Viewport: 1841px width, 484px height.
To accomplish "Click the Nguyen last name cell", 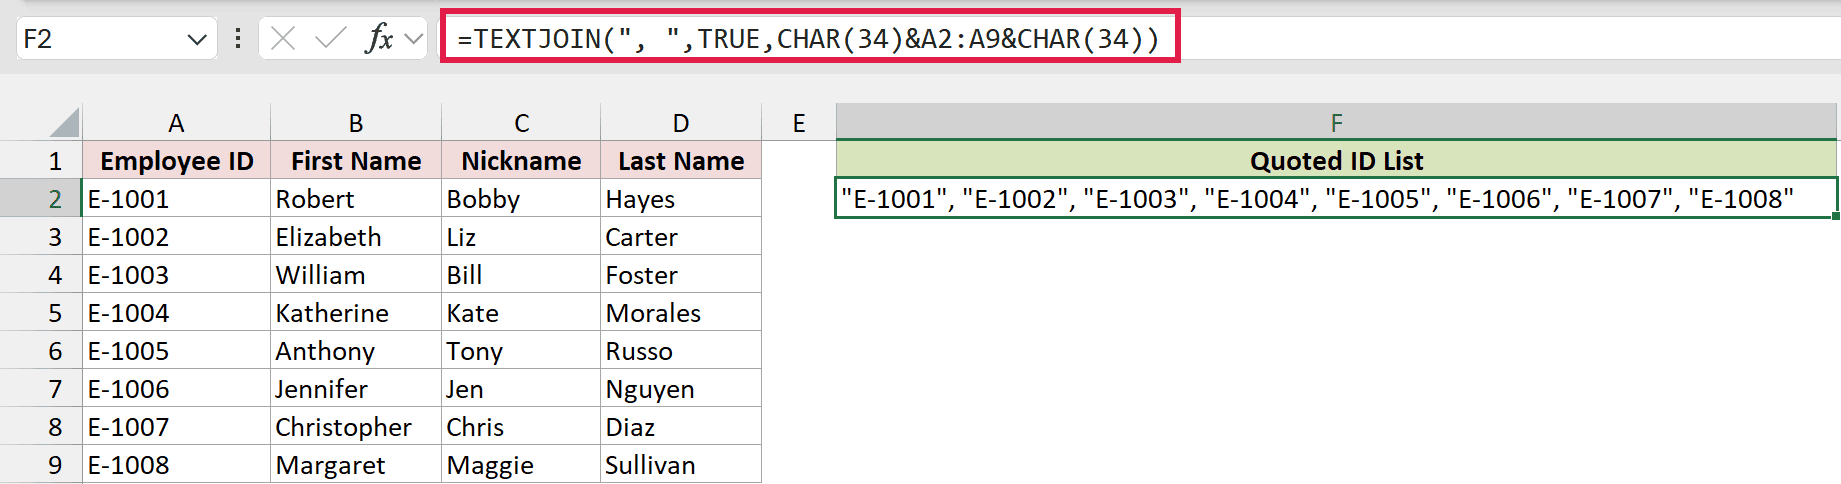I will [681, 389].
